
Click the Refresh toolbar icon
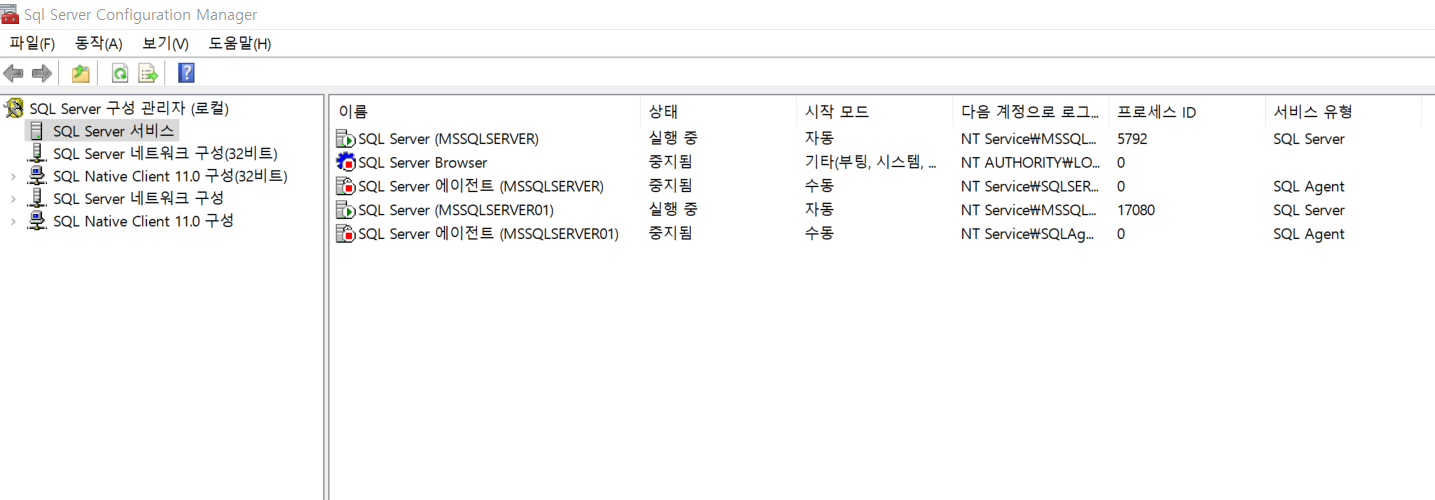click(120, 73)
